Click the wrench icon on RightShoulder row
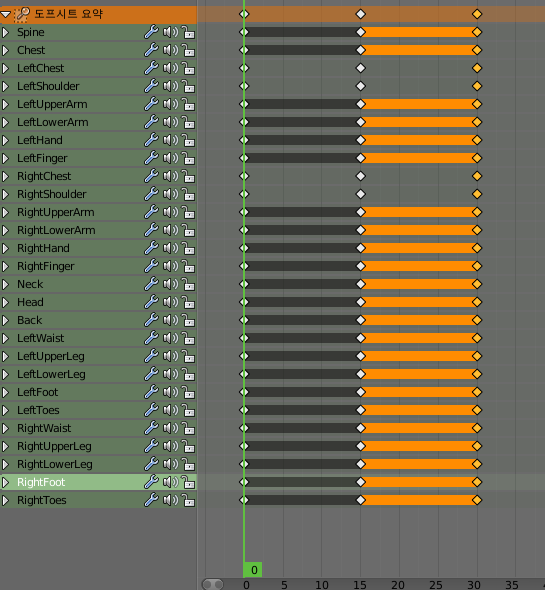 (x=151, y=194)
